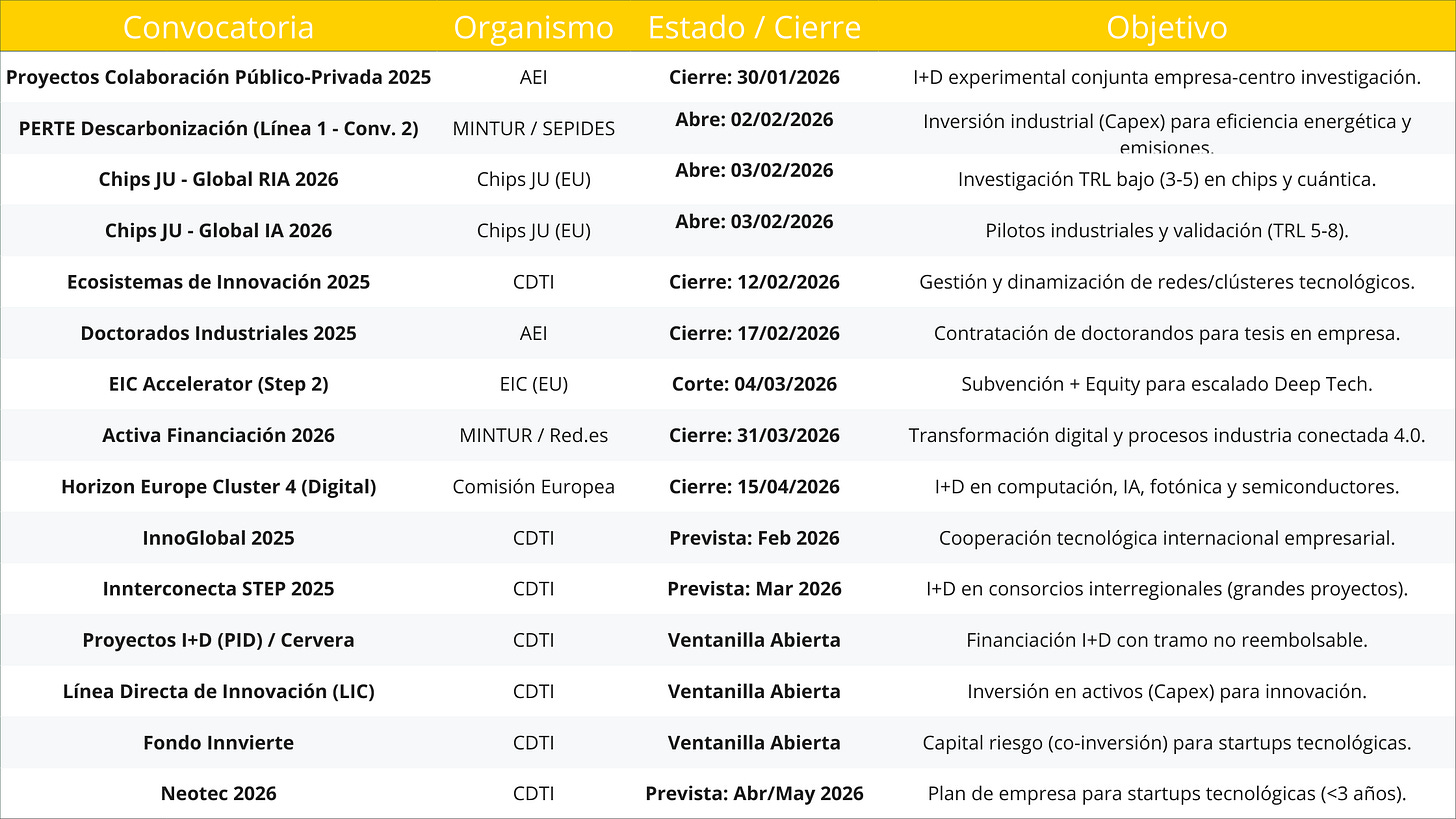The width and height of the screenshot is (1456, 819).
Task: Click 'Pilotos industriales y validación (TRL 5-8).' text
Action: coord(1166,231)
